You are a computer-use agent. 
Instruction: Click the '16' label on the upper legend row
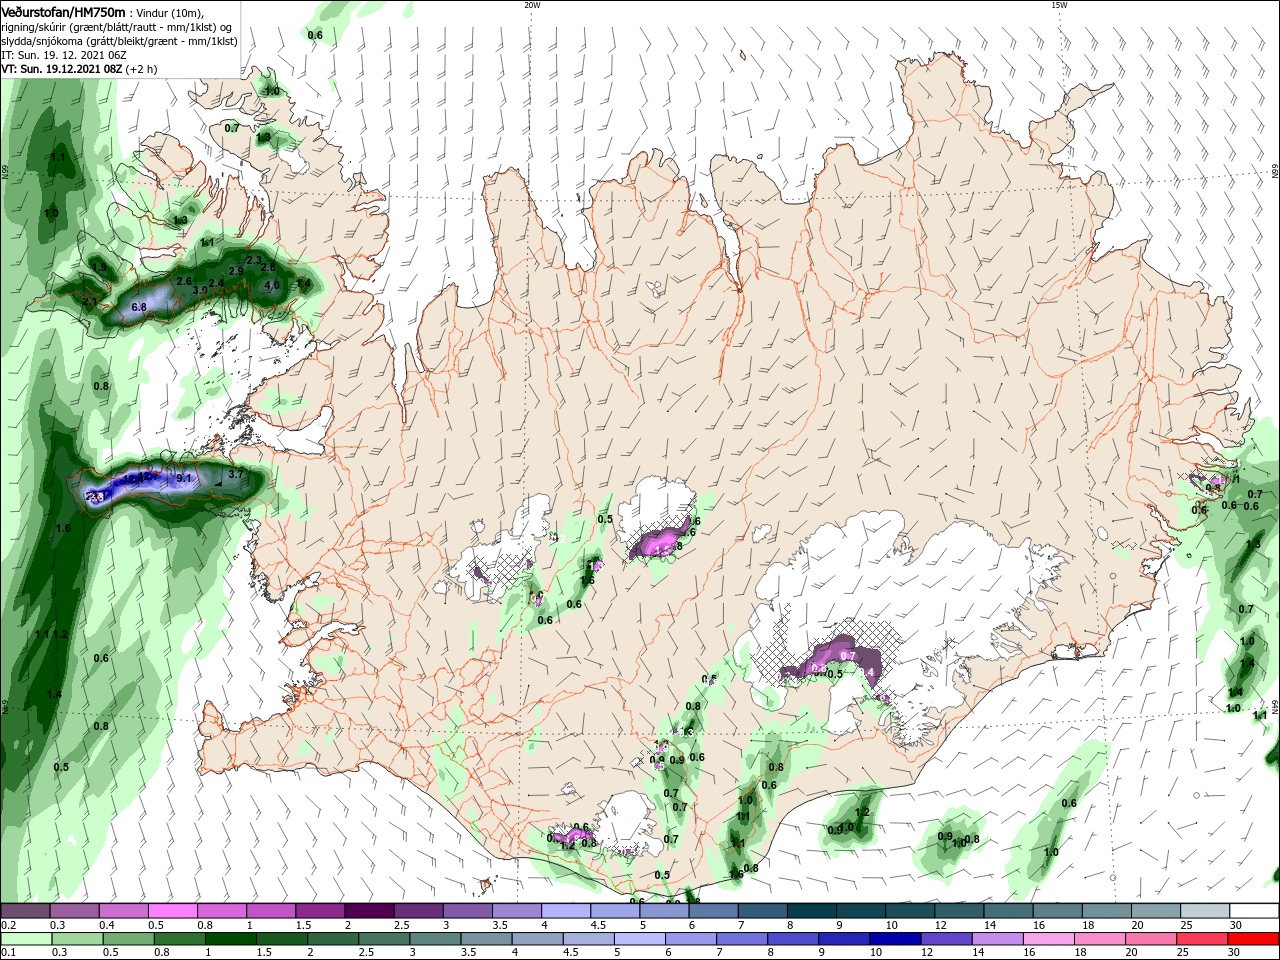coord(1040,925)
